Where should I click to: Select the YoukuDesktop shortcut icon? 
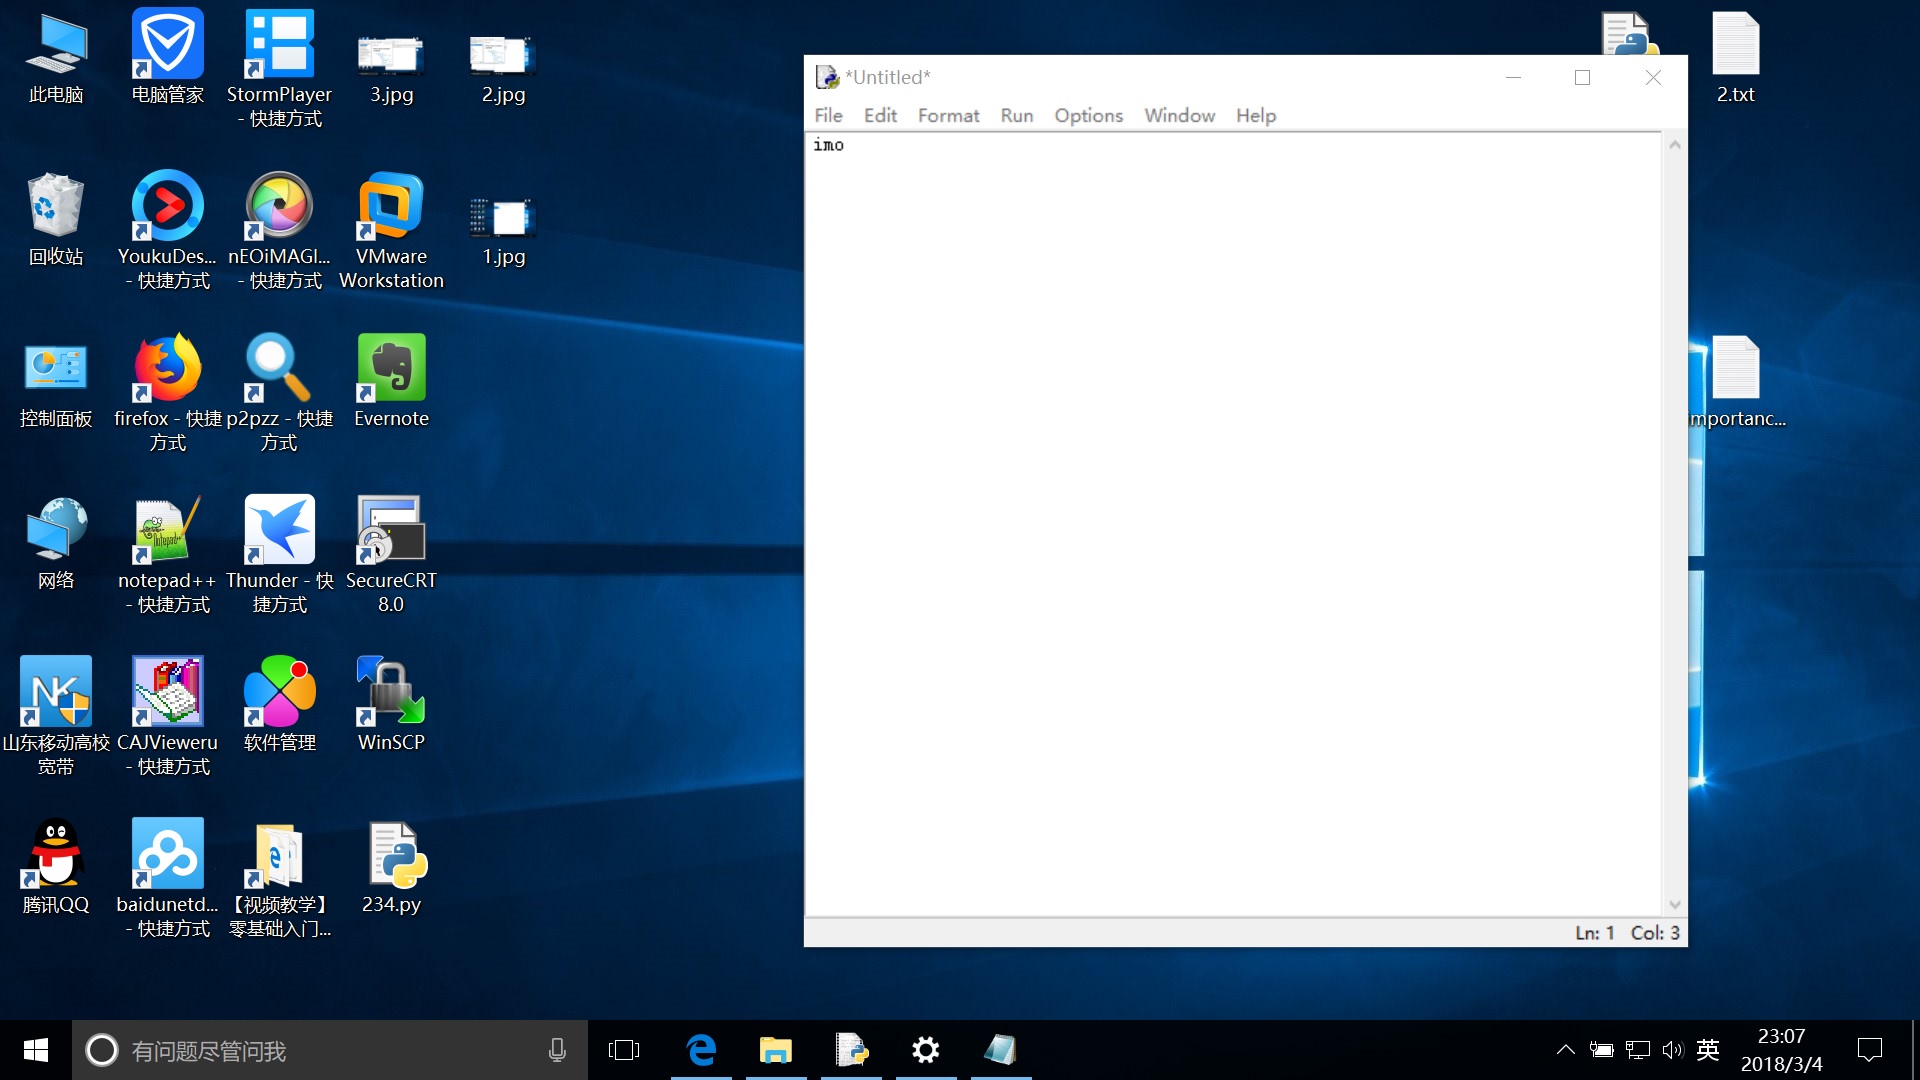pyautogui.click(x=168, y=230)
